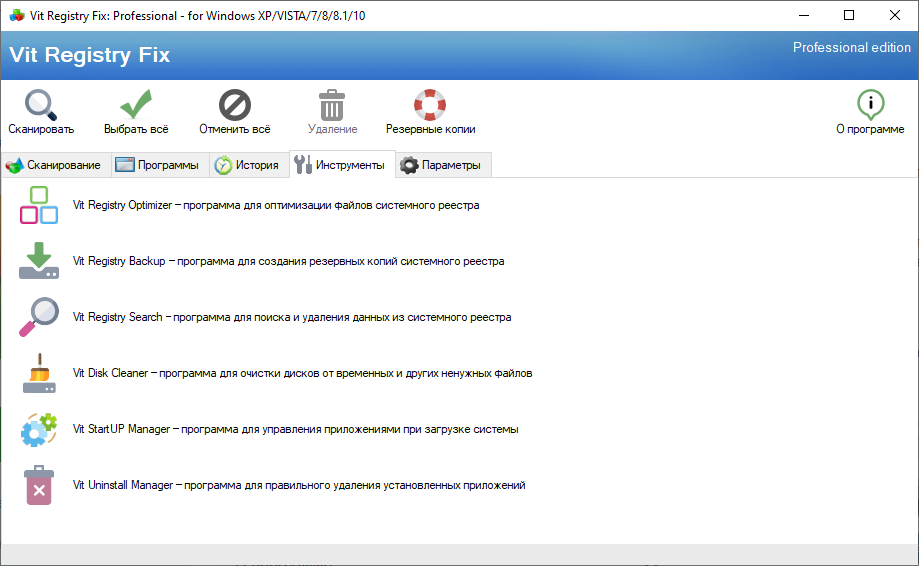This screenshot has width=919, height=566.
Task: Click the Vit Registry Fix header title
Action: (90, 54)
